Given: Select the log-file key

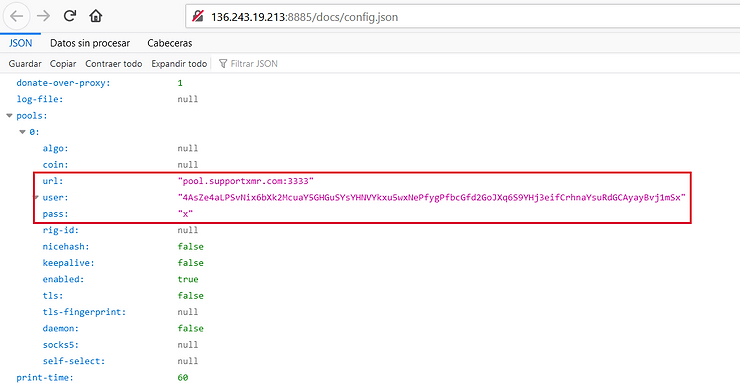Looking at the screenshot, I should [x=40, y=99].
